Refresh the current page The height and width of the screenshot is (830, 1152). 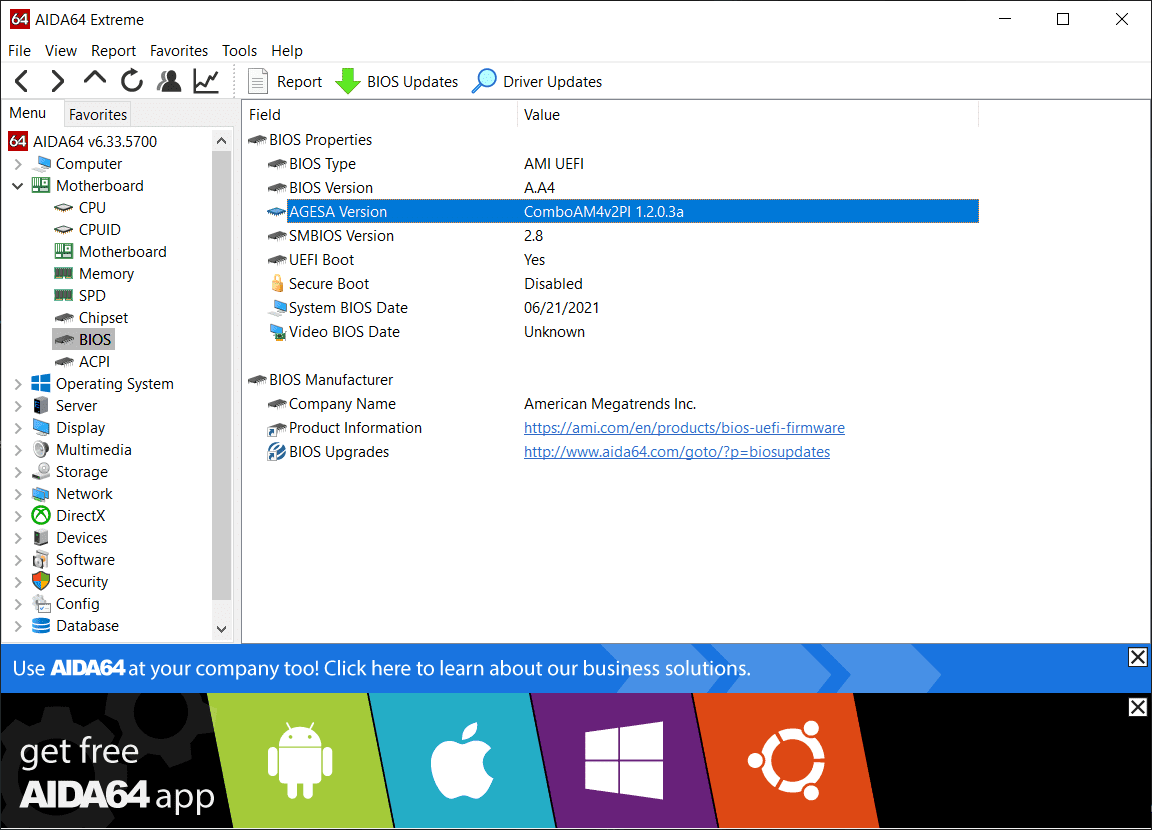[x=132, y=81]
